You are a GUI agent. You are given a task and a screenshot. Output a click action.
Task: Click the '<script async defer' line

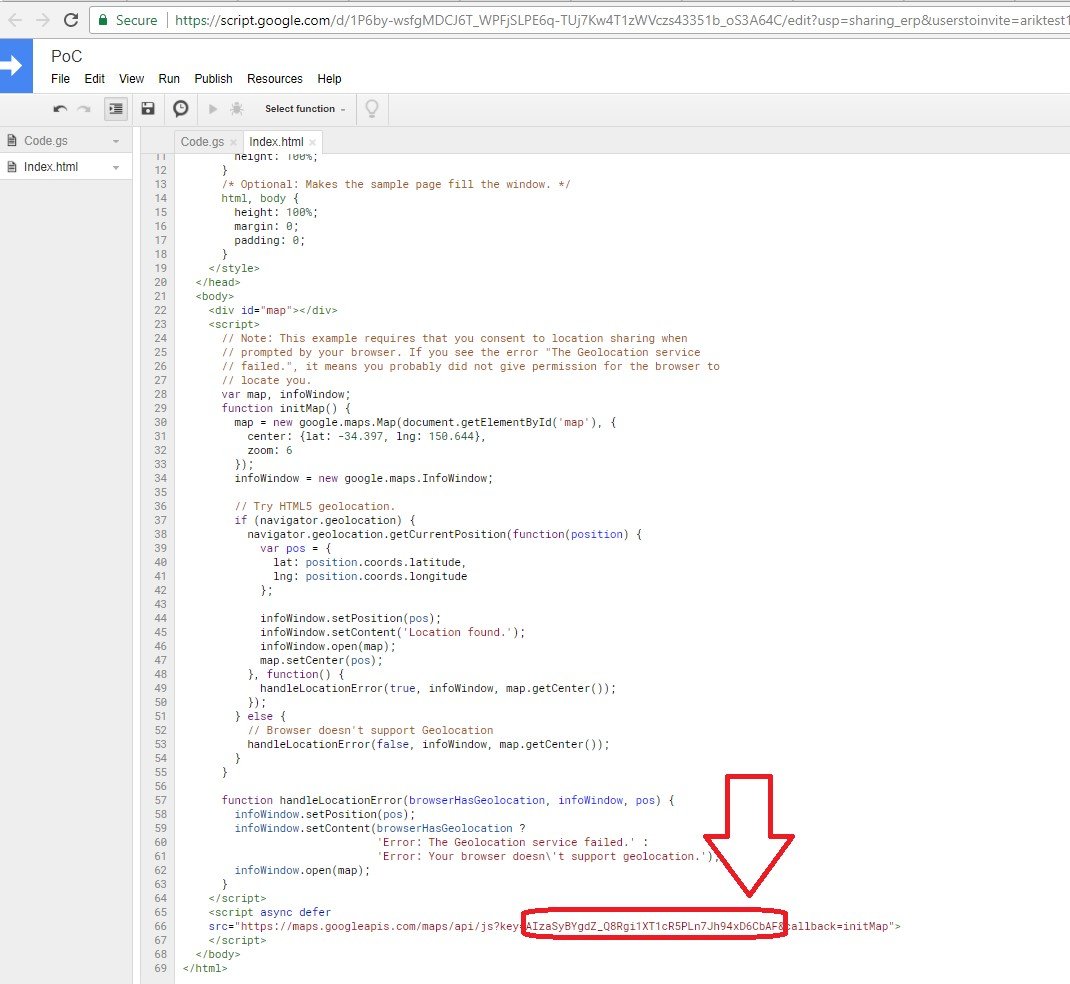pyautogui.click(x=270, y=912)
